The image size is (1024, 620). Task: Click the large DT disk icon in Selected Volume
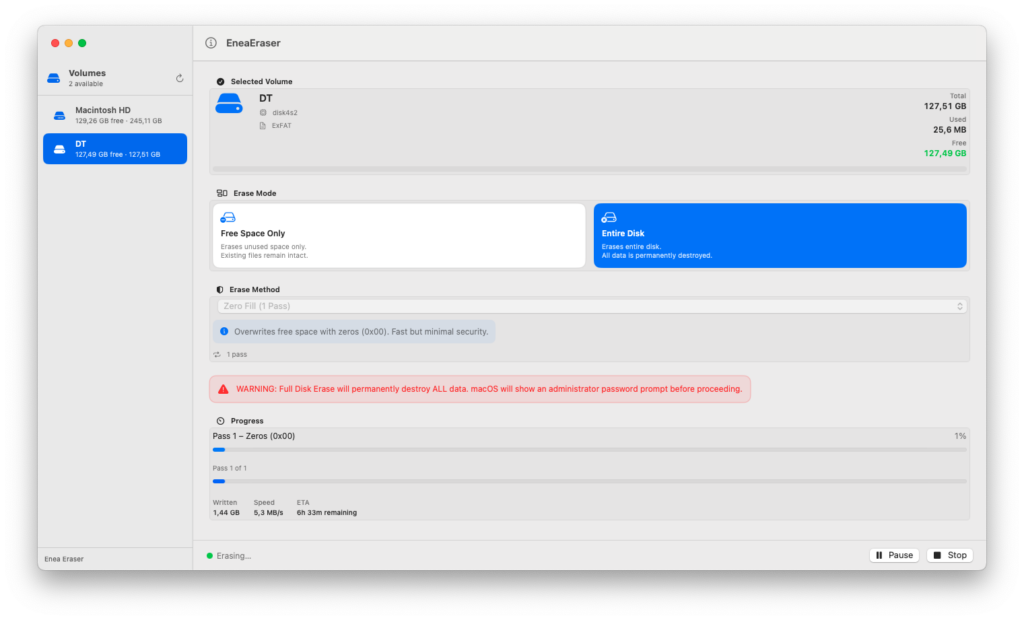[x=229, y=103]
